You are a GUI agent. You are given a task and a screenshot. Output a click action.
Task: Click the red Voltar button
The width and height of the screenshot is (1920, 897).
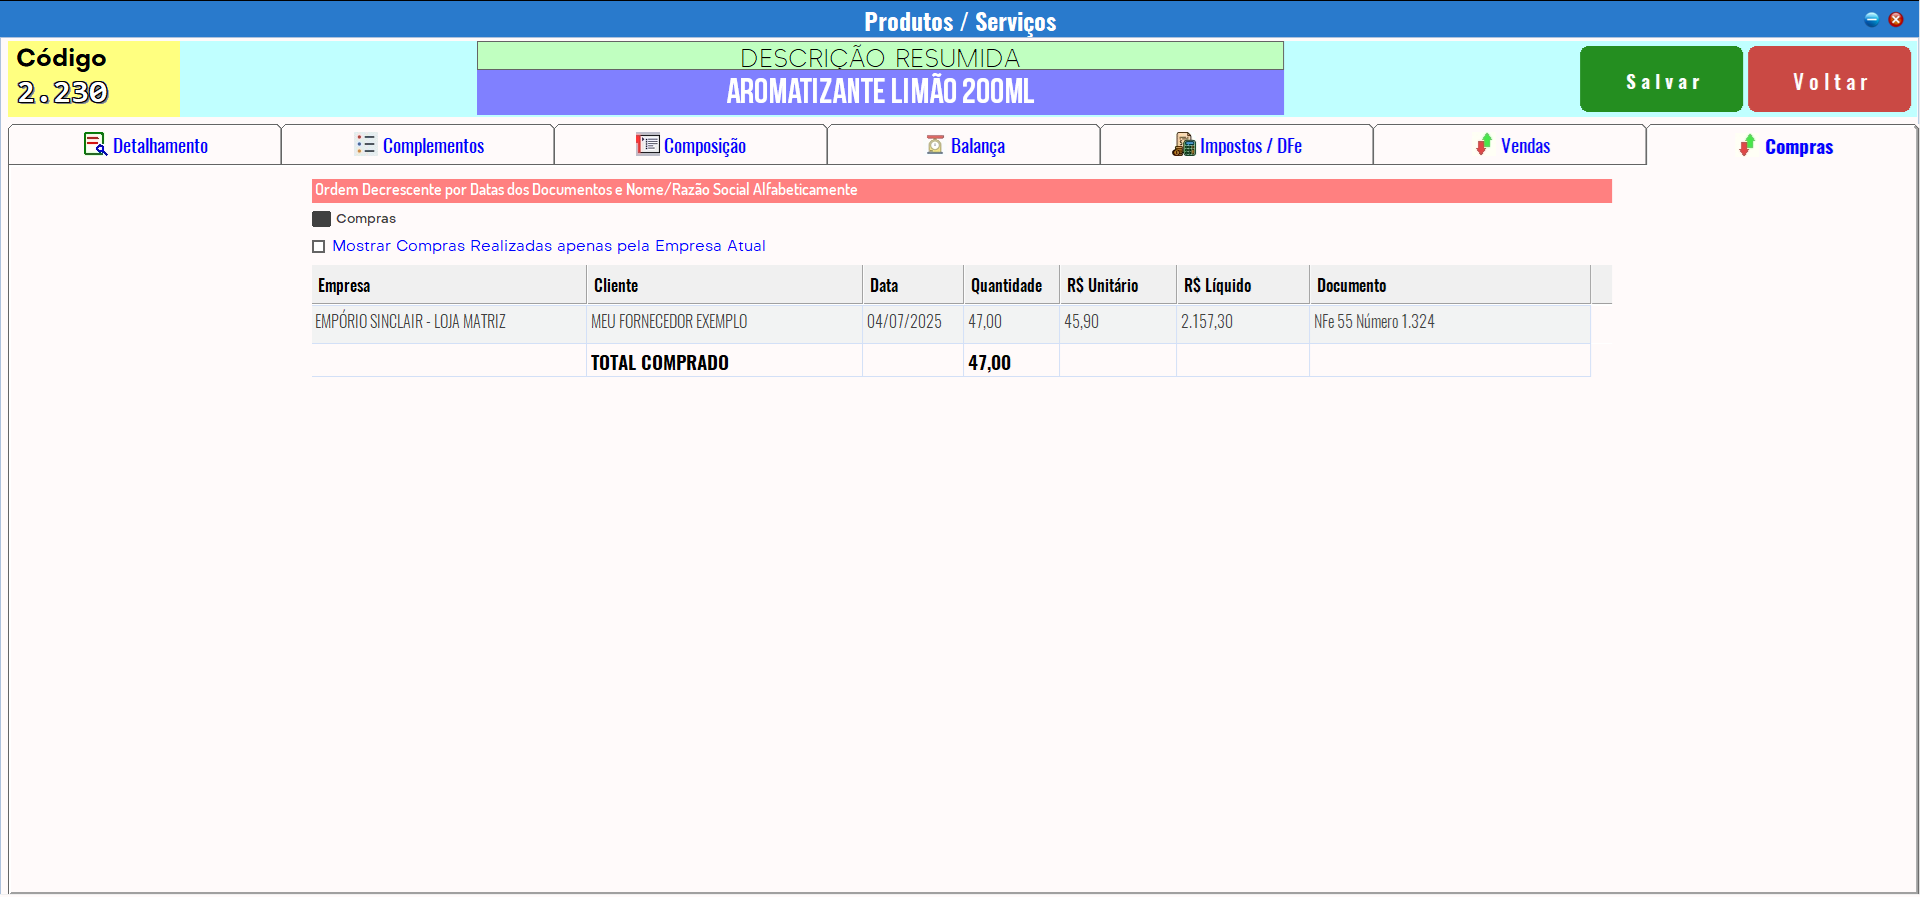point(1829,79)
